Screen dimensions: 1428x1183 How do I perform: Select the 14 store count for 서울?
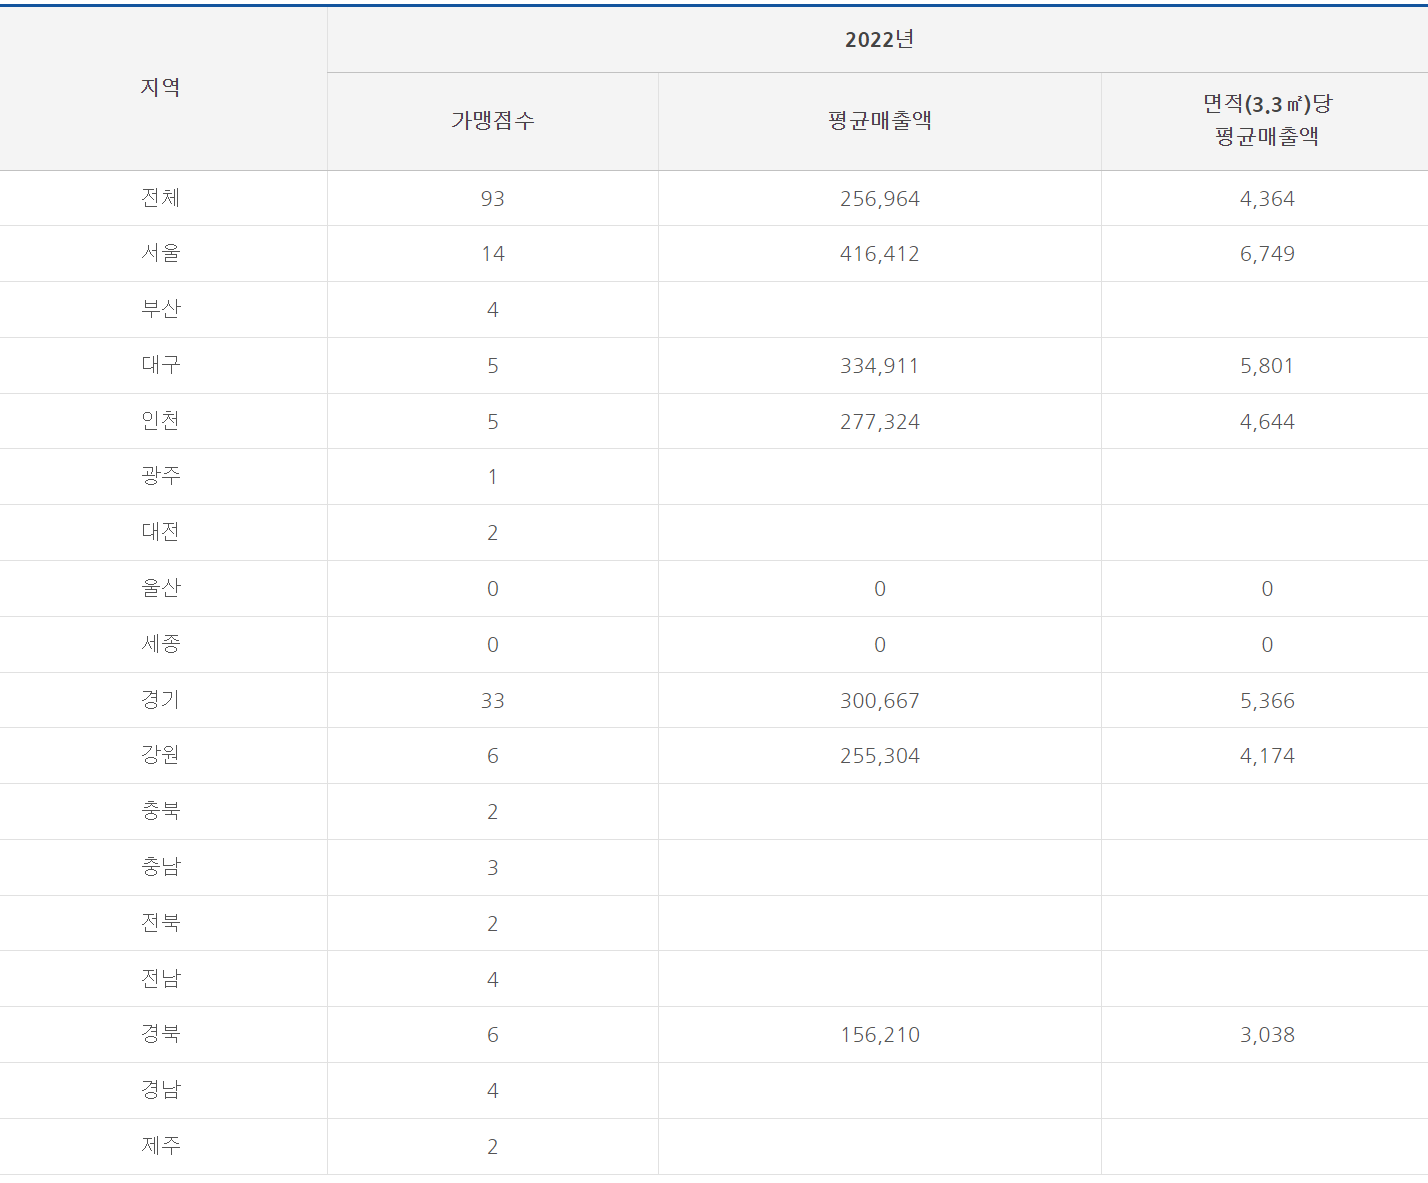[492, 254]
